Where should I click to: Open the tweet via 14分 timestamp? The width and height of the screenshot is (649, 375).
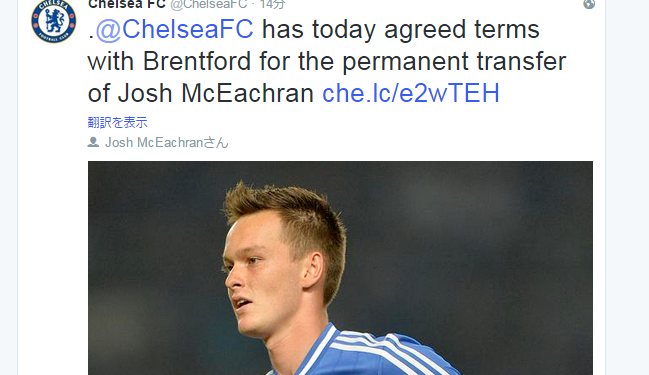click(x=272, y=4)
